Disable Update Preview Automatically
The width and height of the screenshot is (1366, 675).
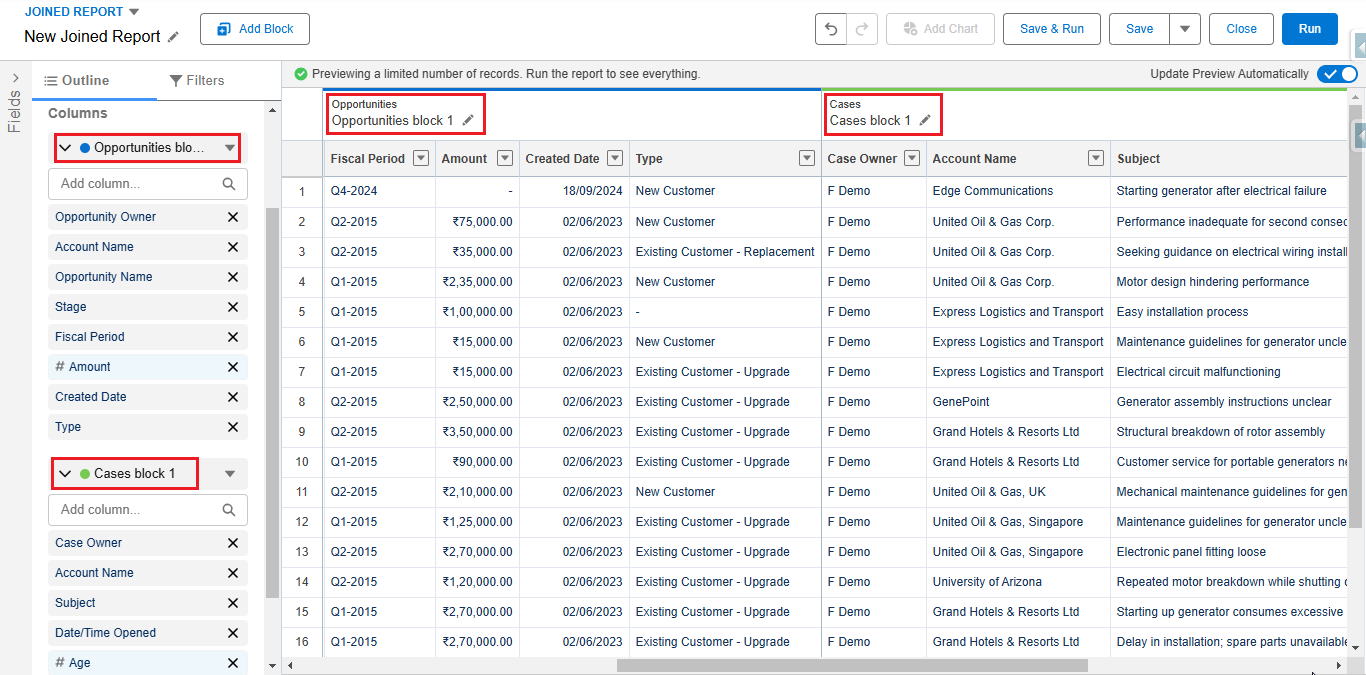click(1337, 73)
